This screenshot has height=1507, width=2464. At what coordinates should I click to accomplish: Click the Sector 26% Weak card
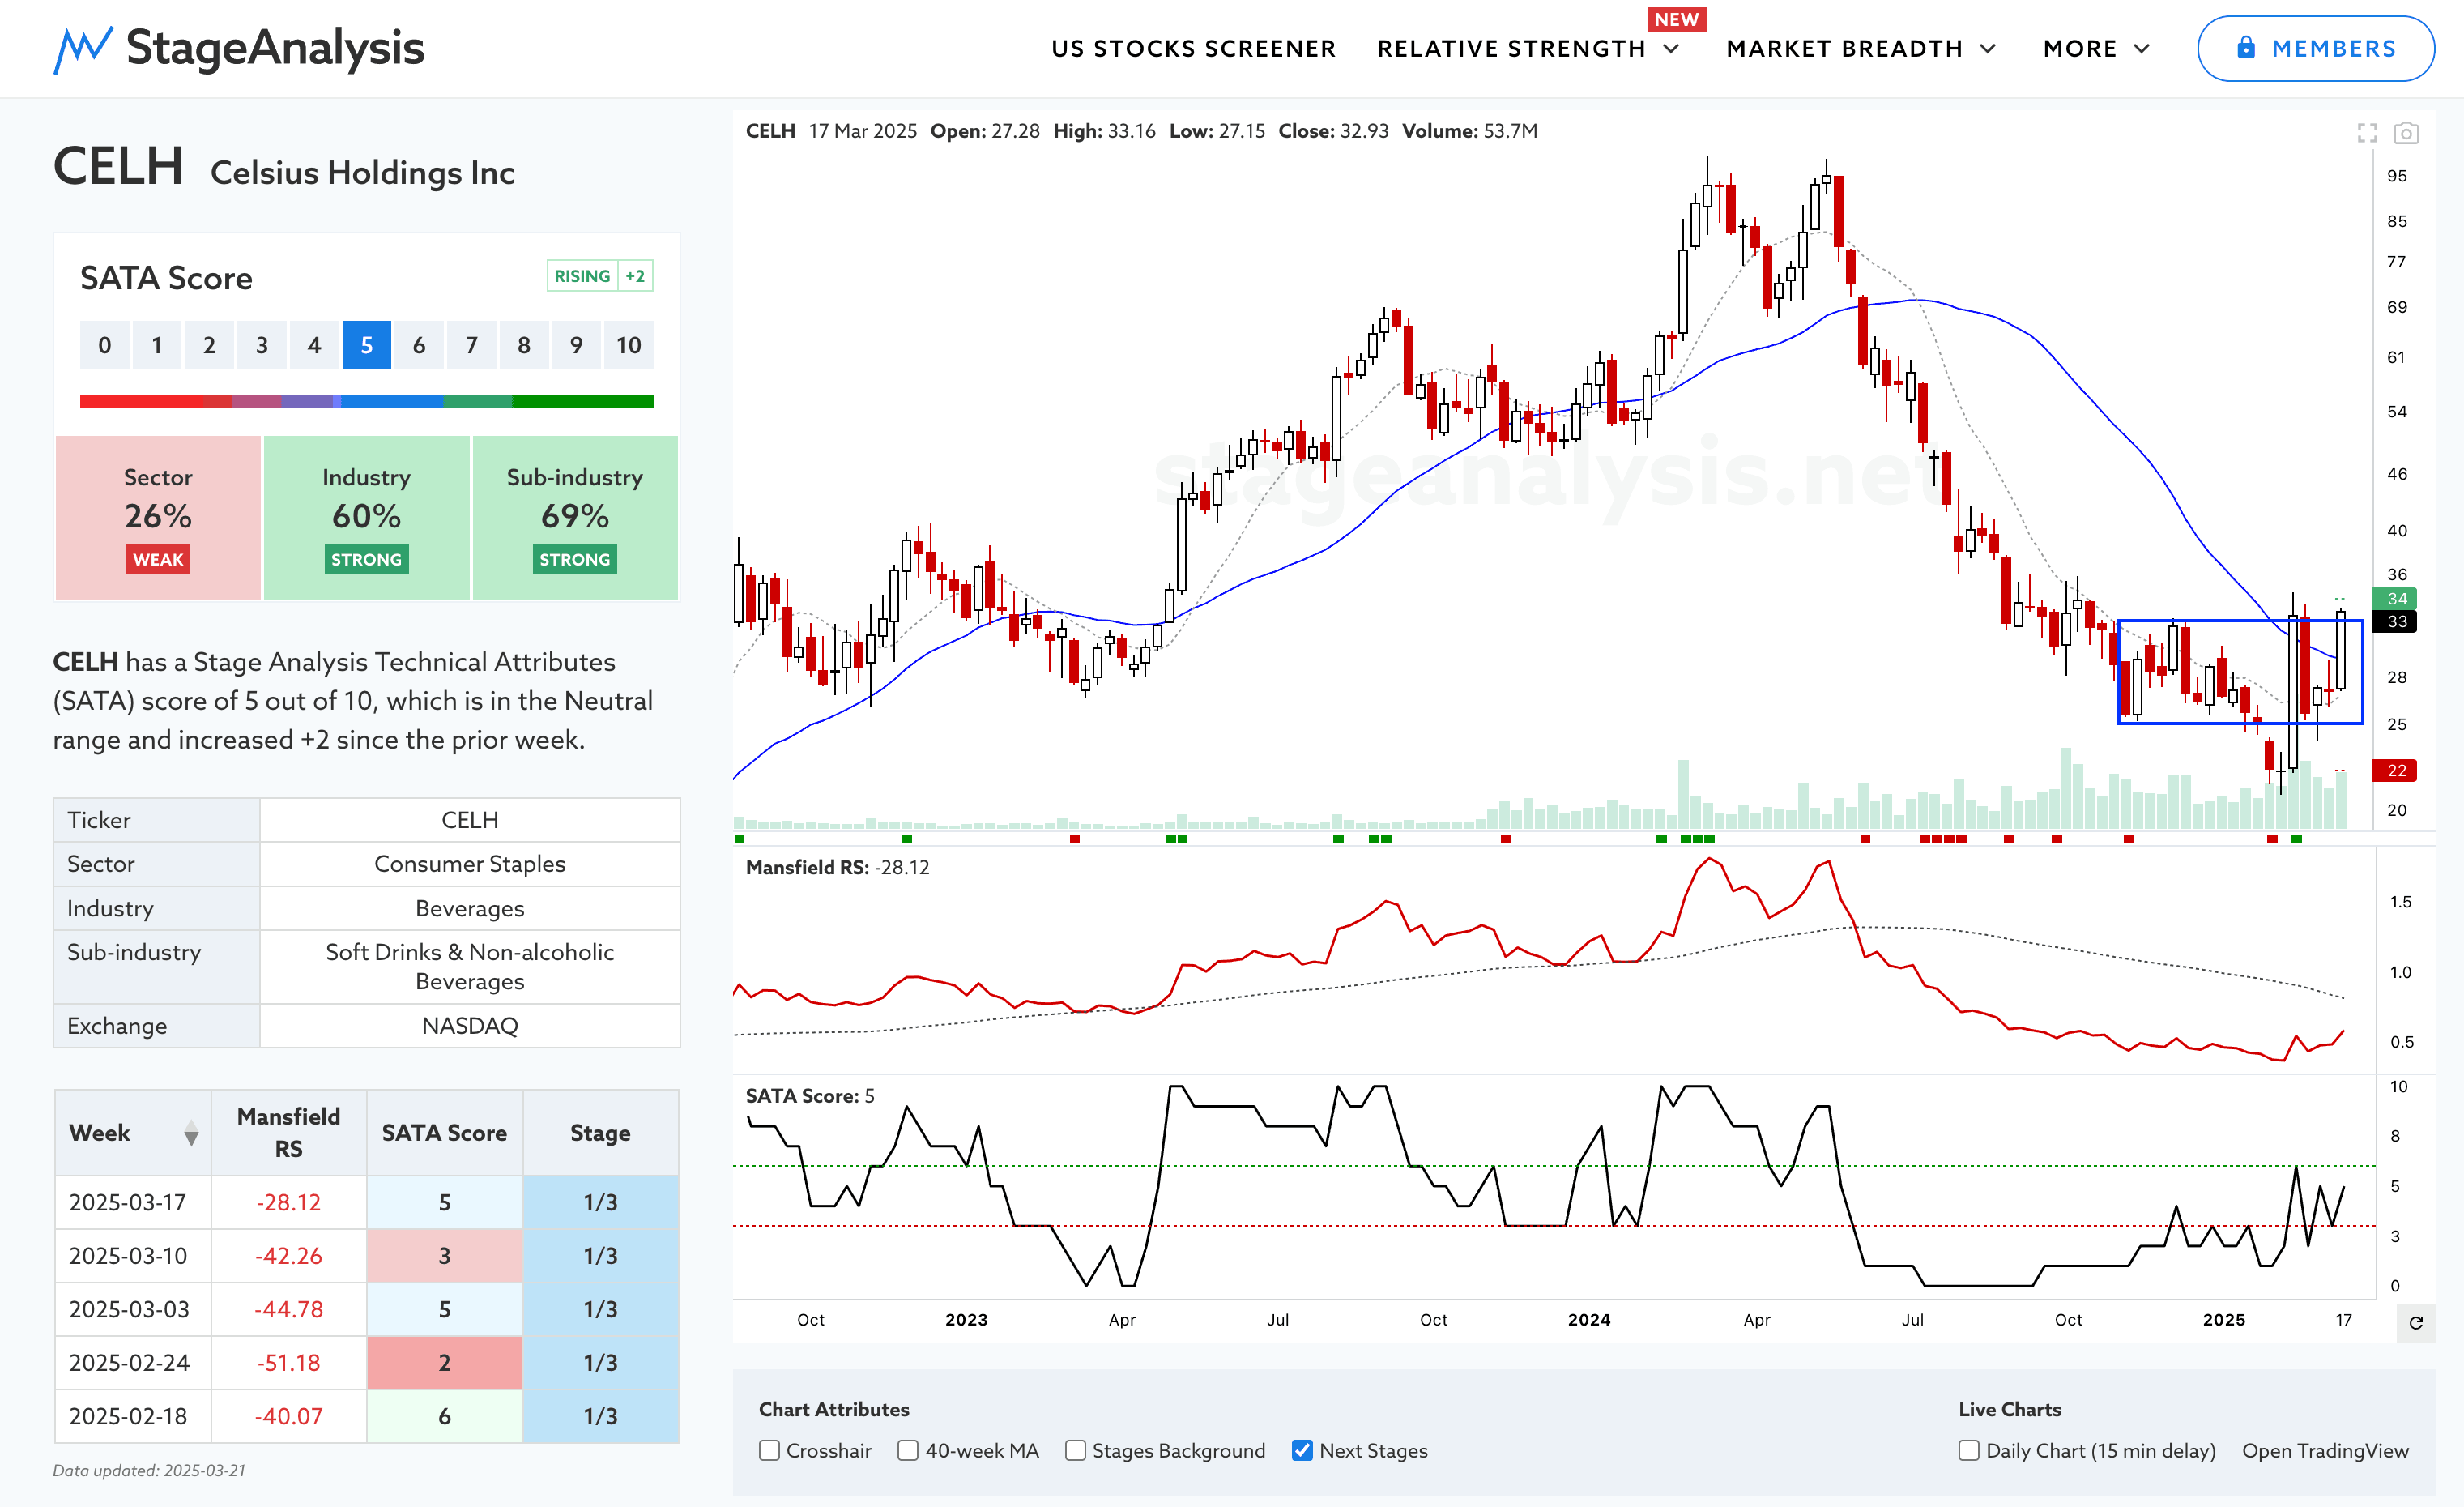click(x=158, y=517)
